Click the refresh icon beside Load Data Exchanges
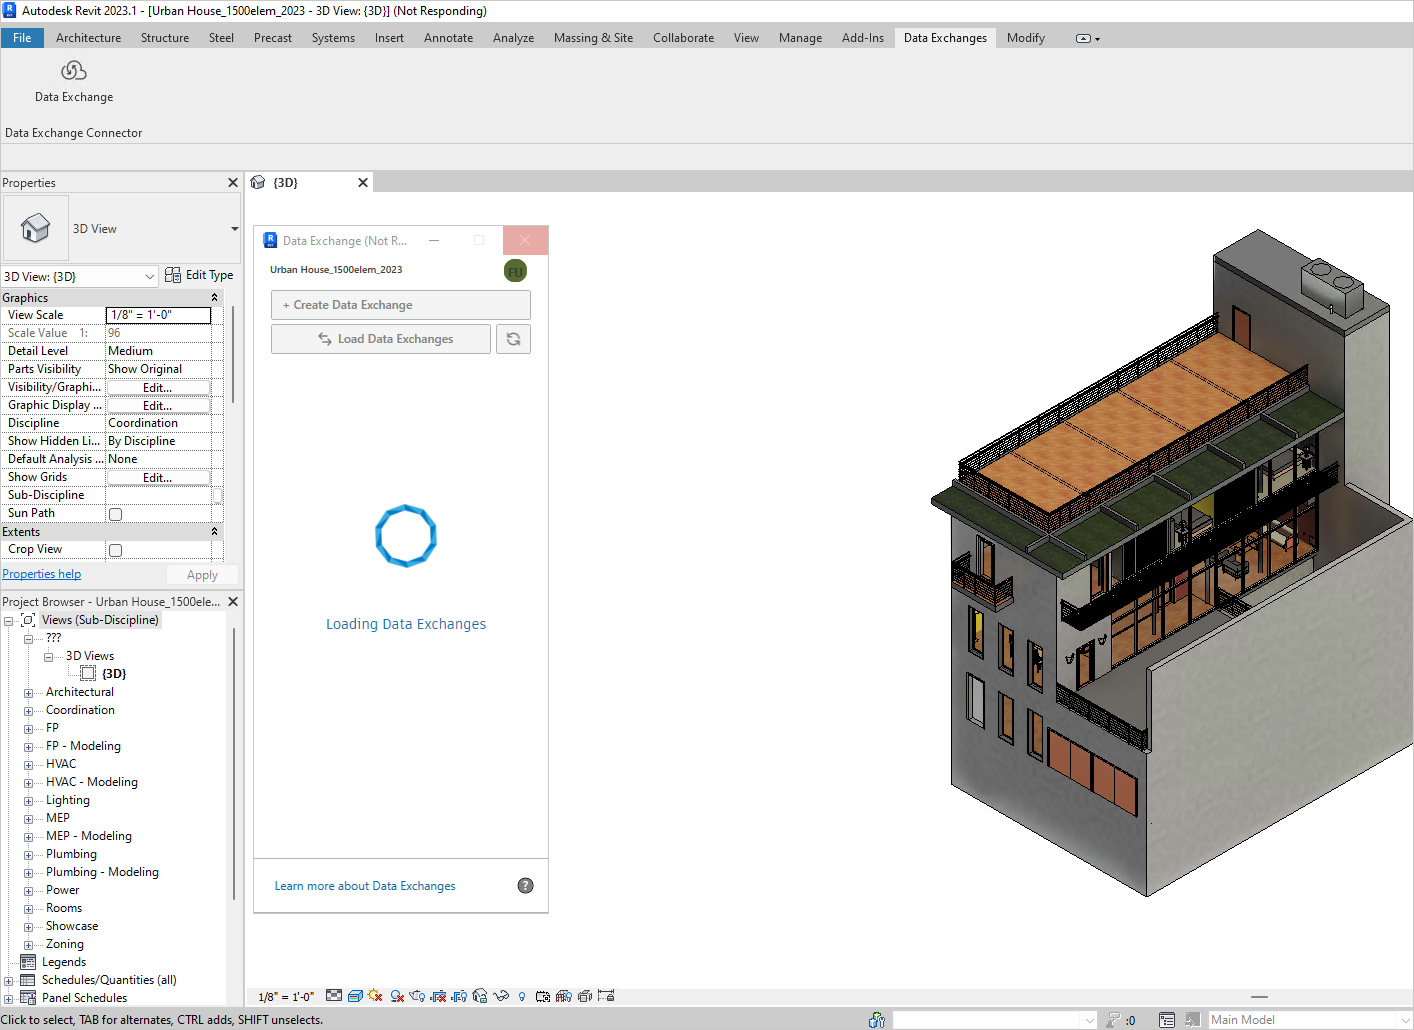Screen dimensions: 1414x1030 pyautogui.click(x=513, y=339)
